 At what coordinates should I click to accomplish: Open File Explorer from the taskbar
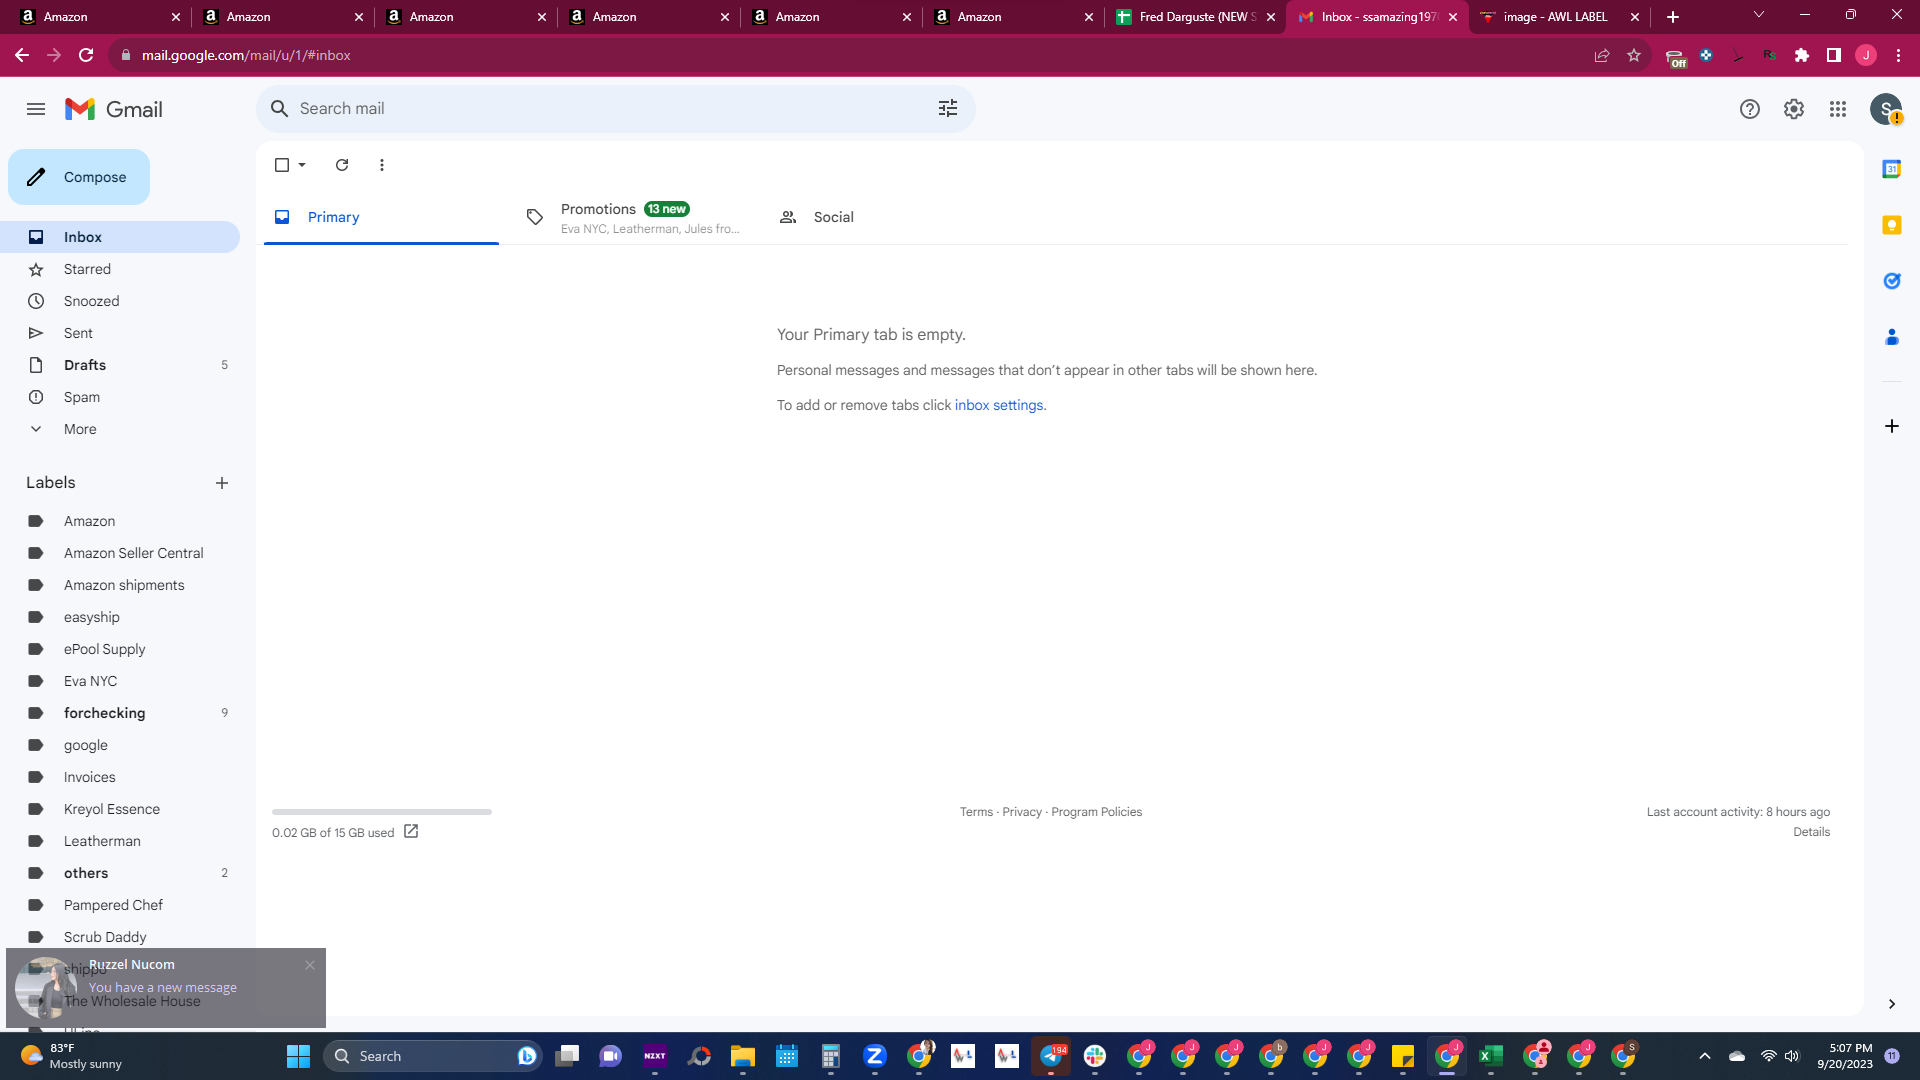742,1056
